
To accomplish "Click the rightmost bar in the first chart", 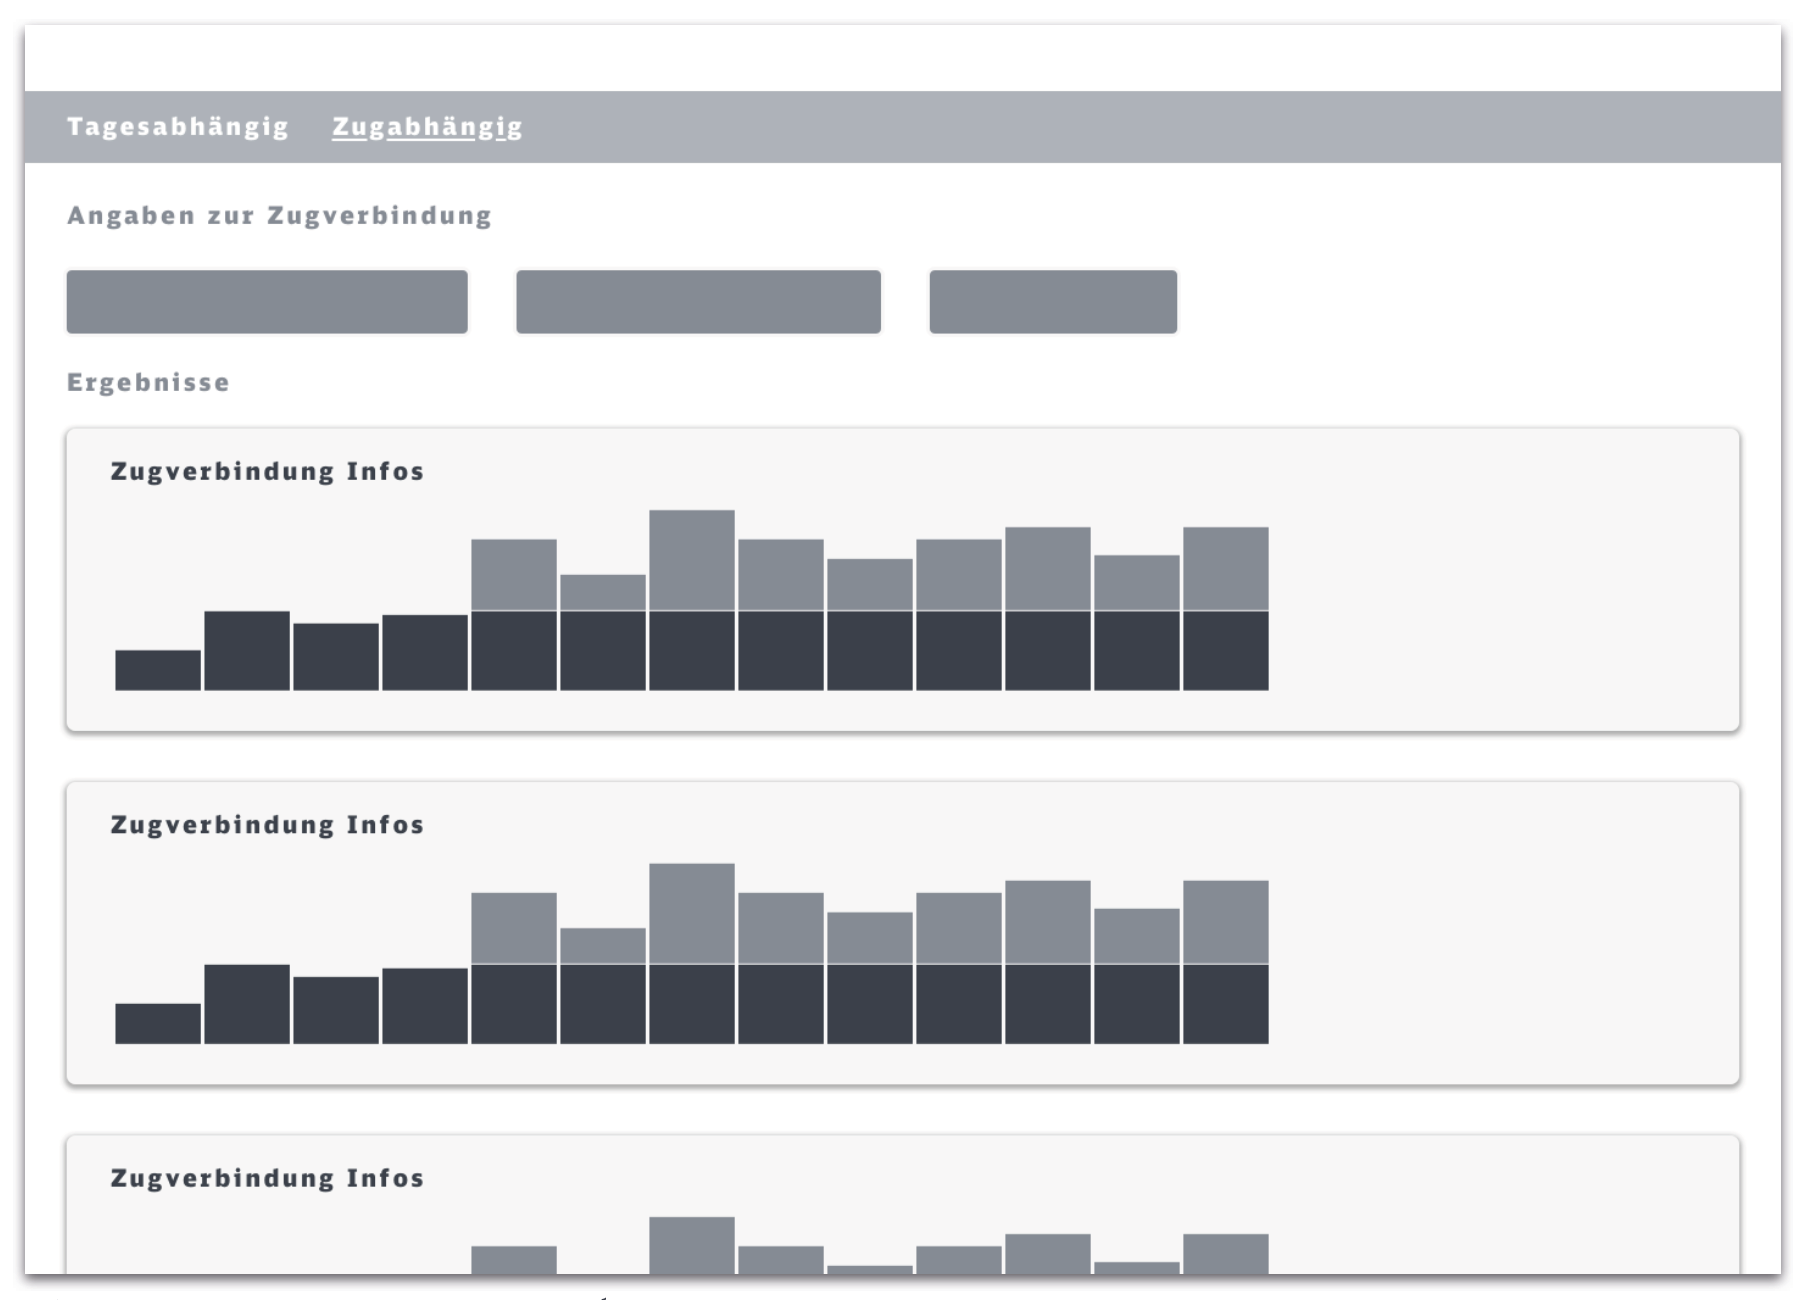I will (1225, 608).
